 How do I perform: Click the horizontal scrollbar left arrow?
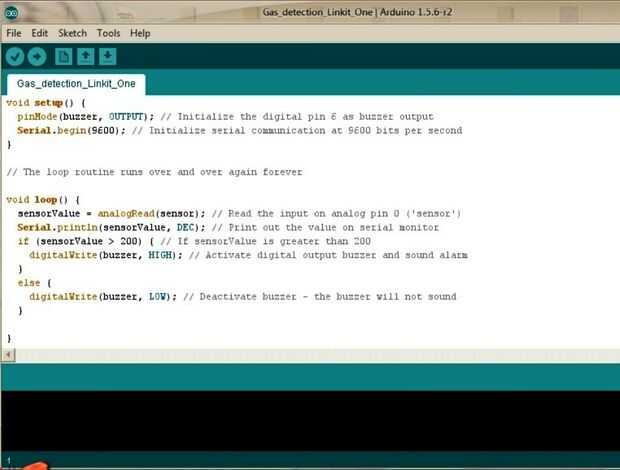8,355
